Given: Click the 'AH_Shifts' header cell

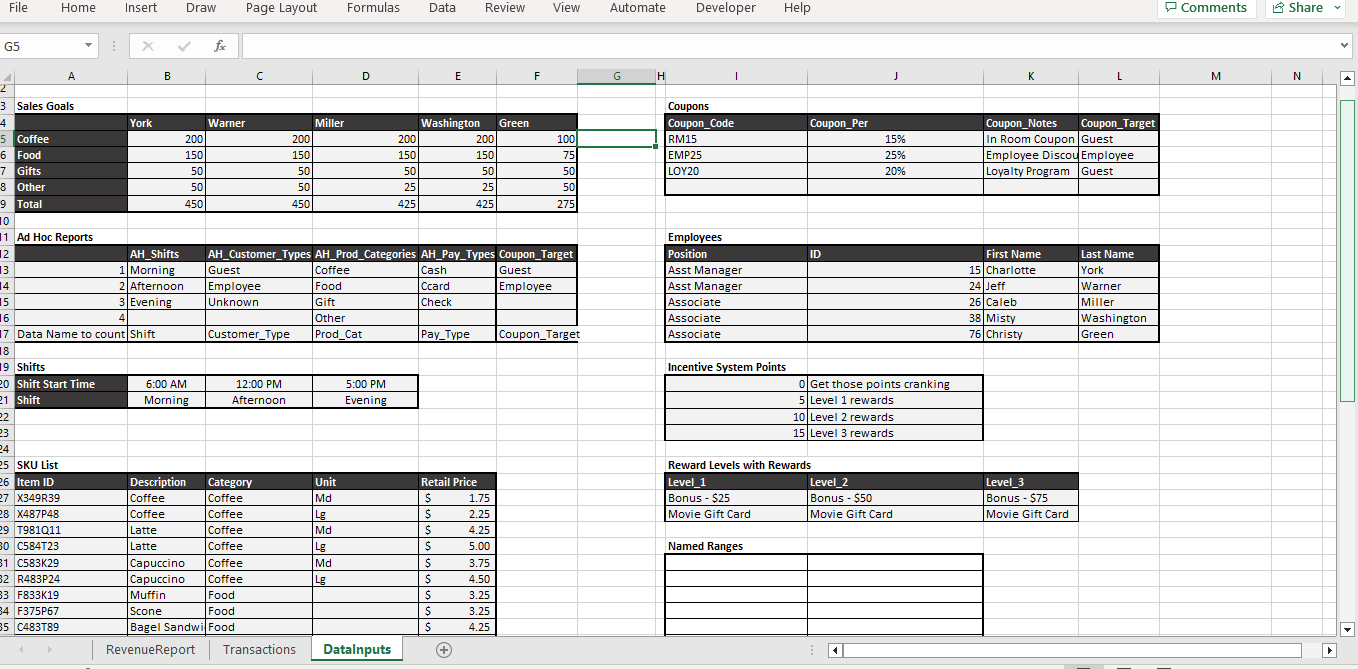Looking at the screenshot, I should pos(166,254).
